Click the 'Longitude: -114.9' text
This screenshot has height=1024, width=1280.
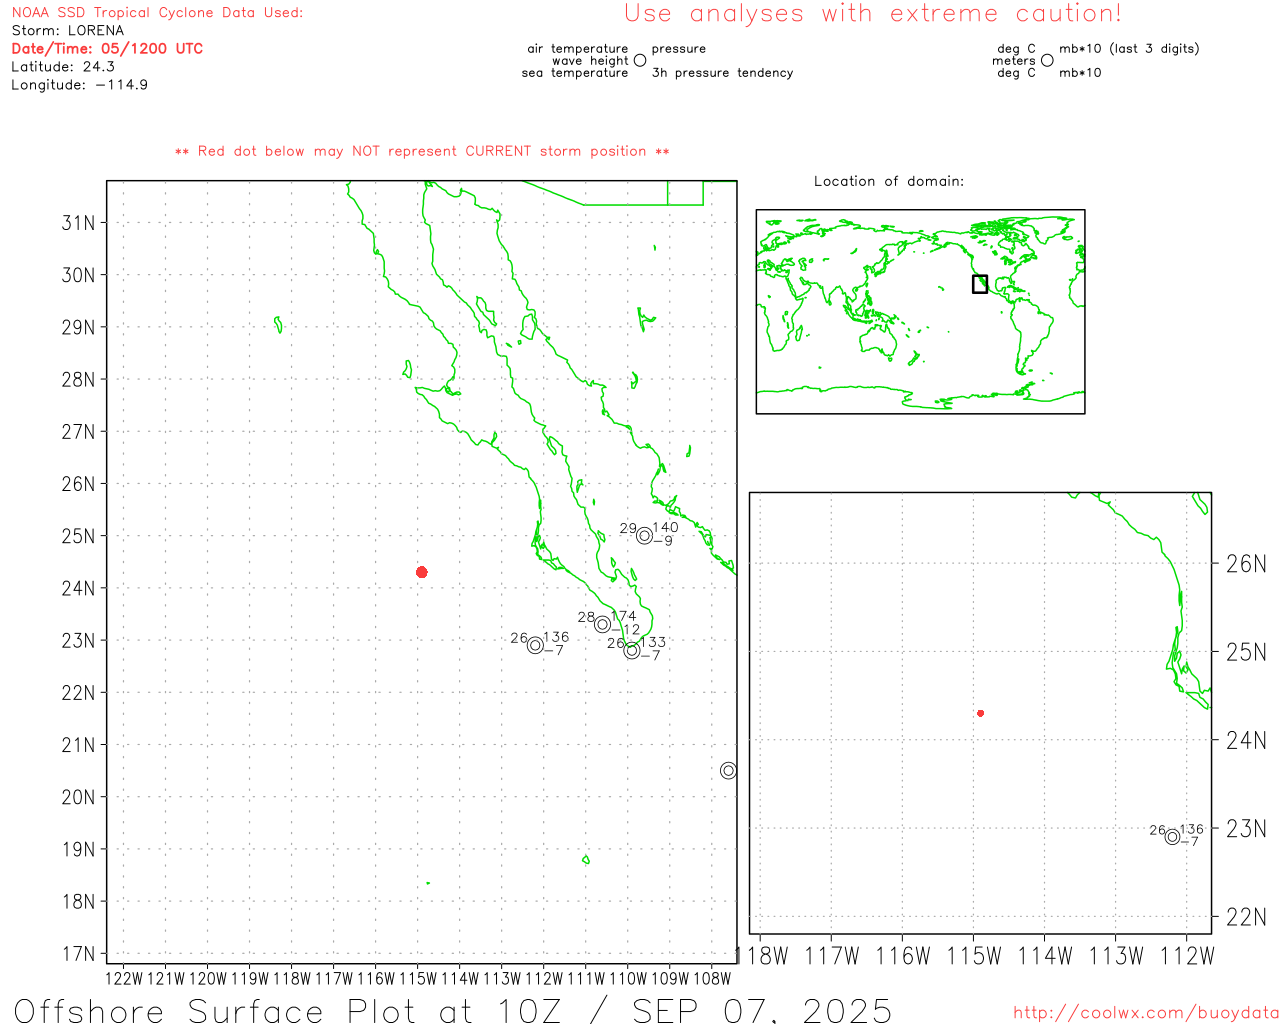(x=80, y=85)
